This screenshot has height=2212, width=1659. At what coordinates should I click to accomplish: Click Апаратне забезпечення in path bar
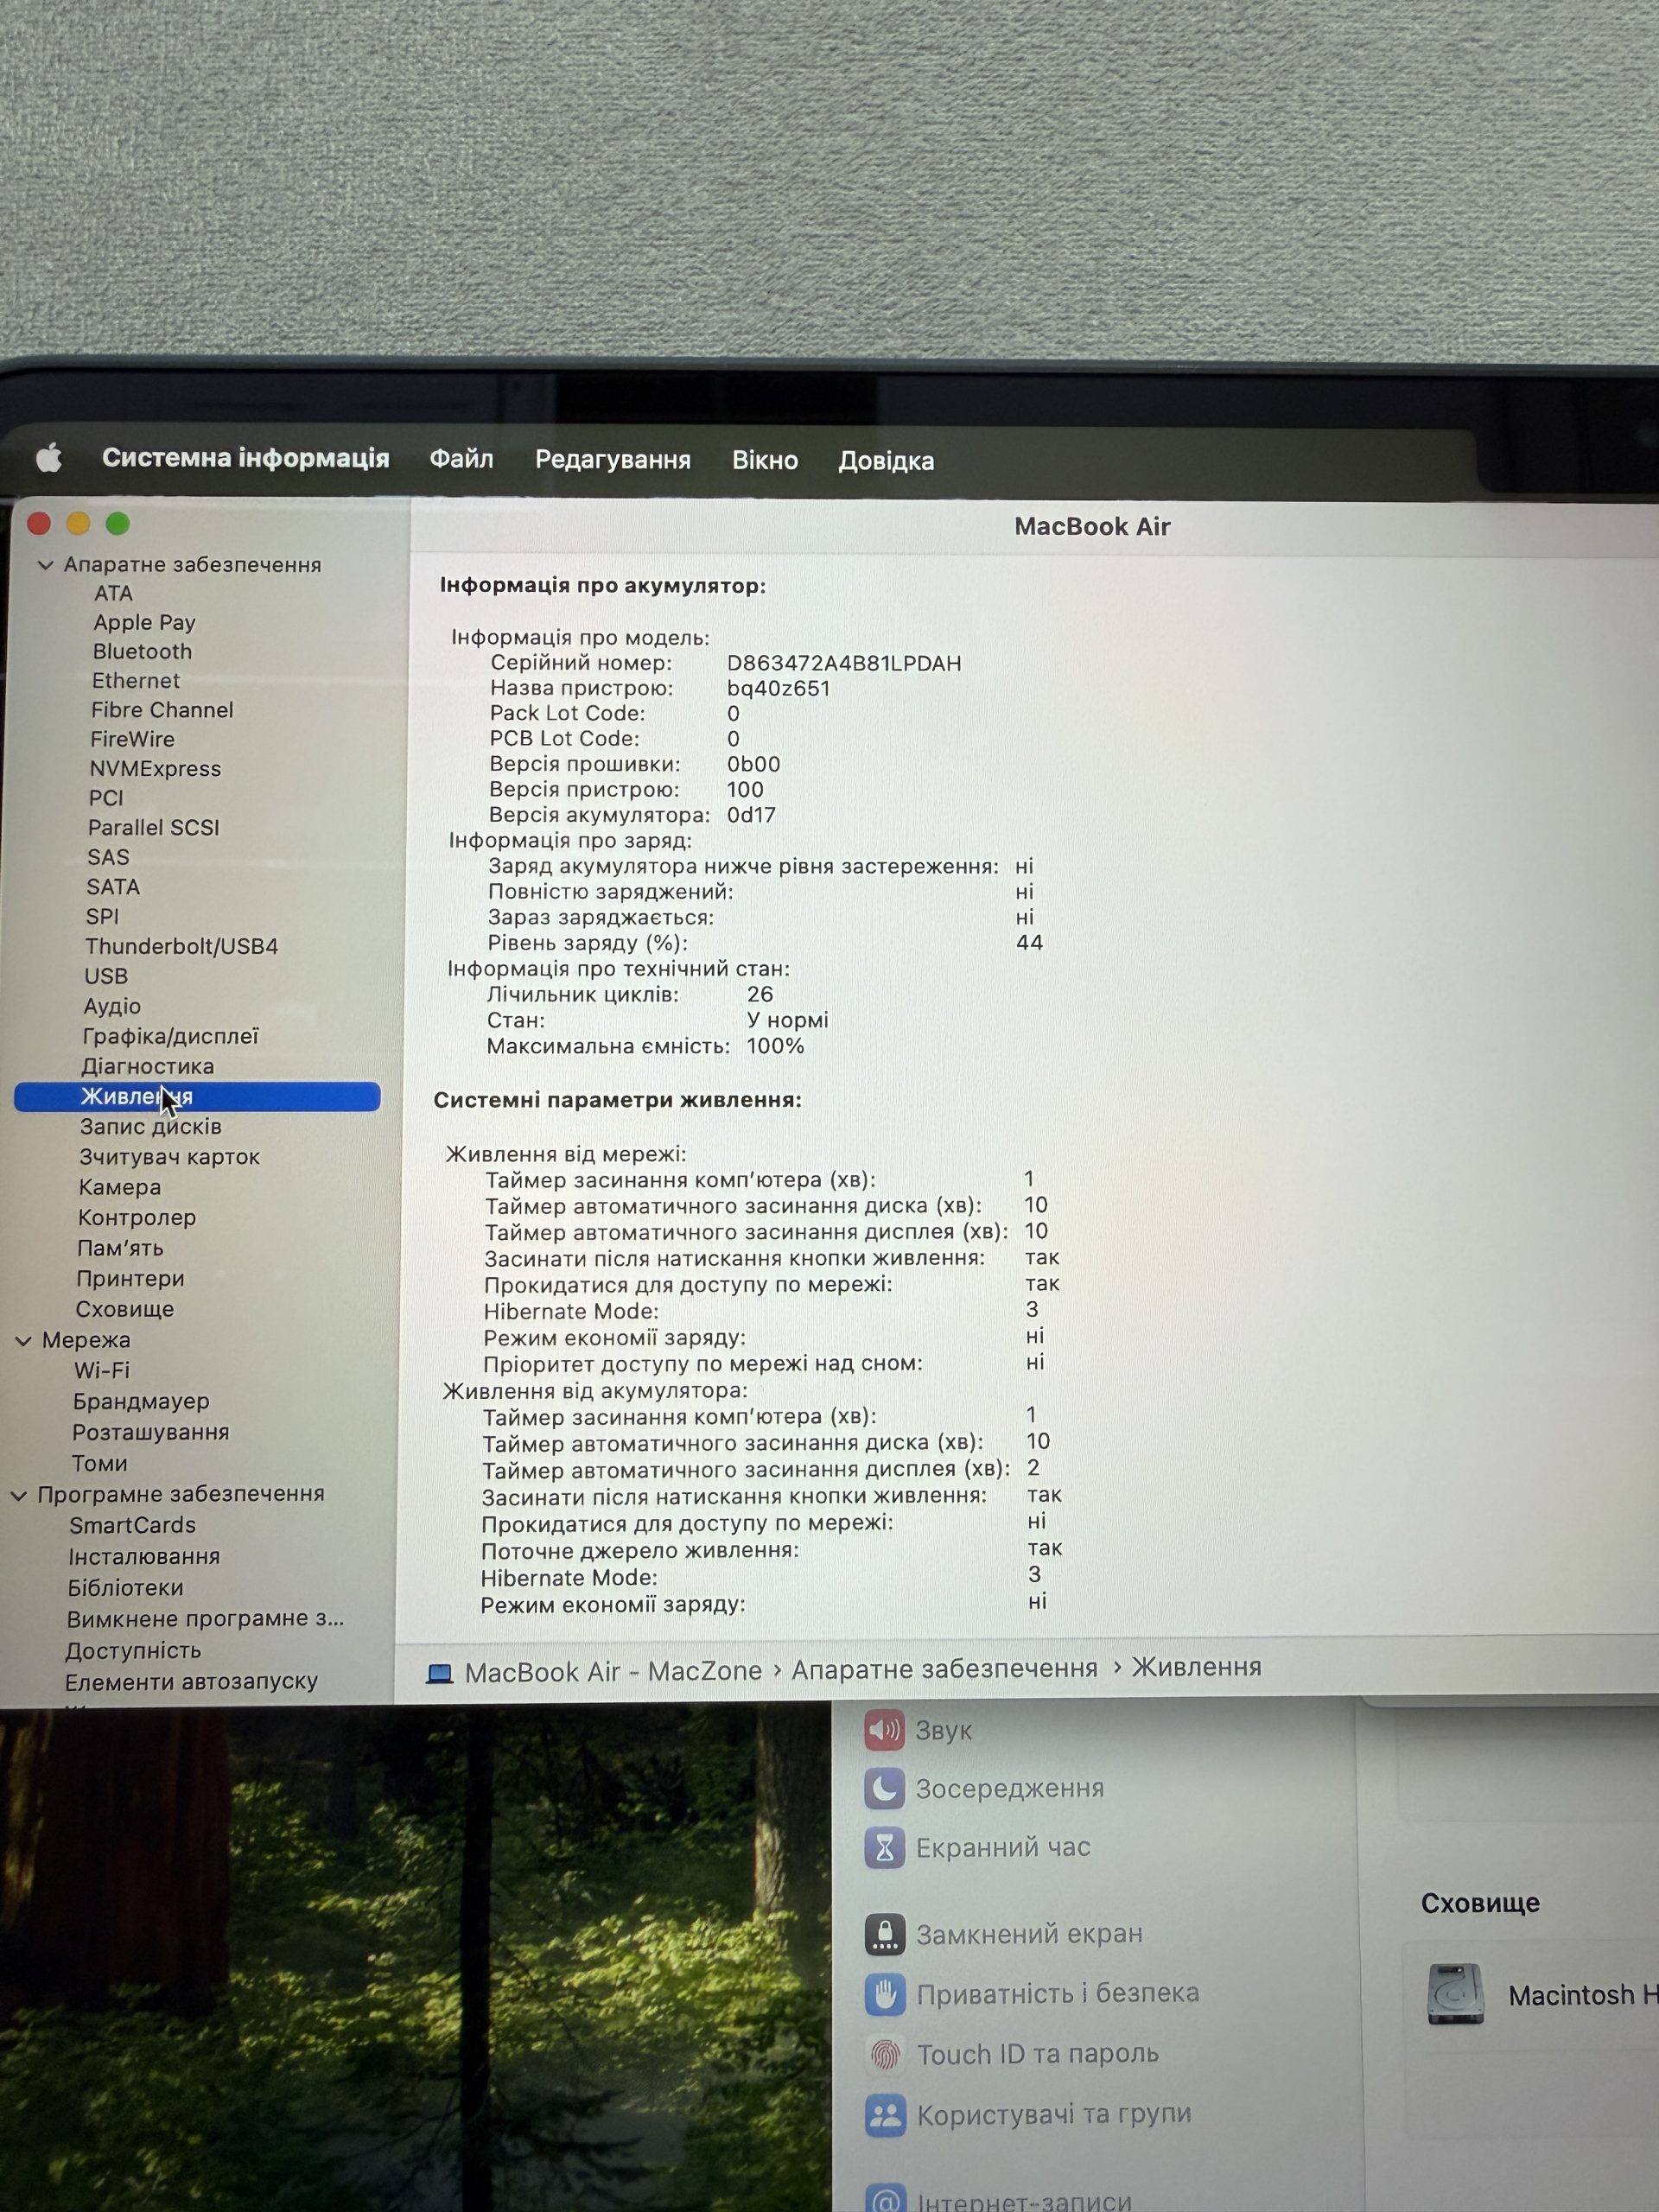pos(944,1669)
